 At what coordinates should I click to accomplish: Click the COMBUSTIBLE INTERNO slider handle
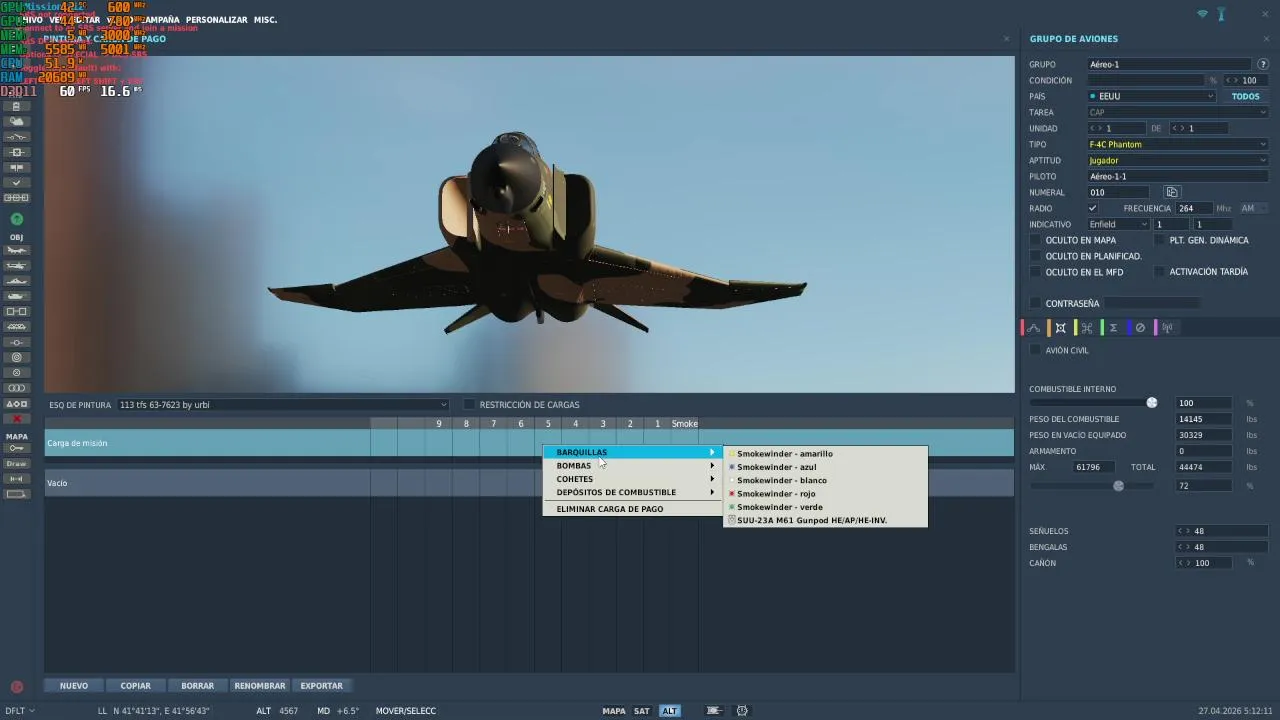[1152, 402]
